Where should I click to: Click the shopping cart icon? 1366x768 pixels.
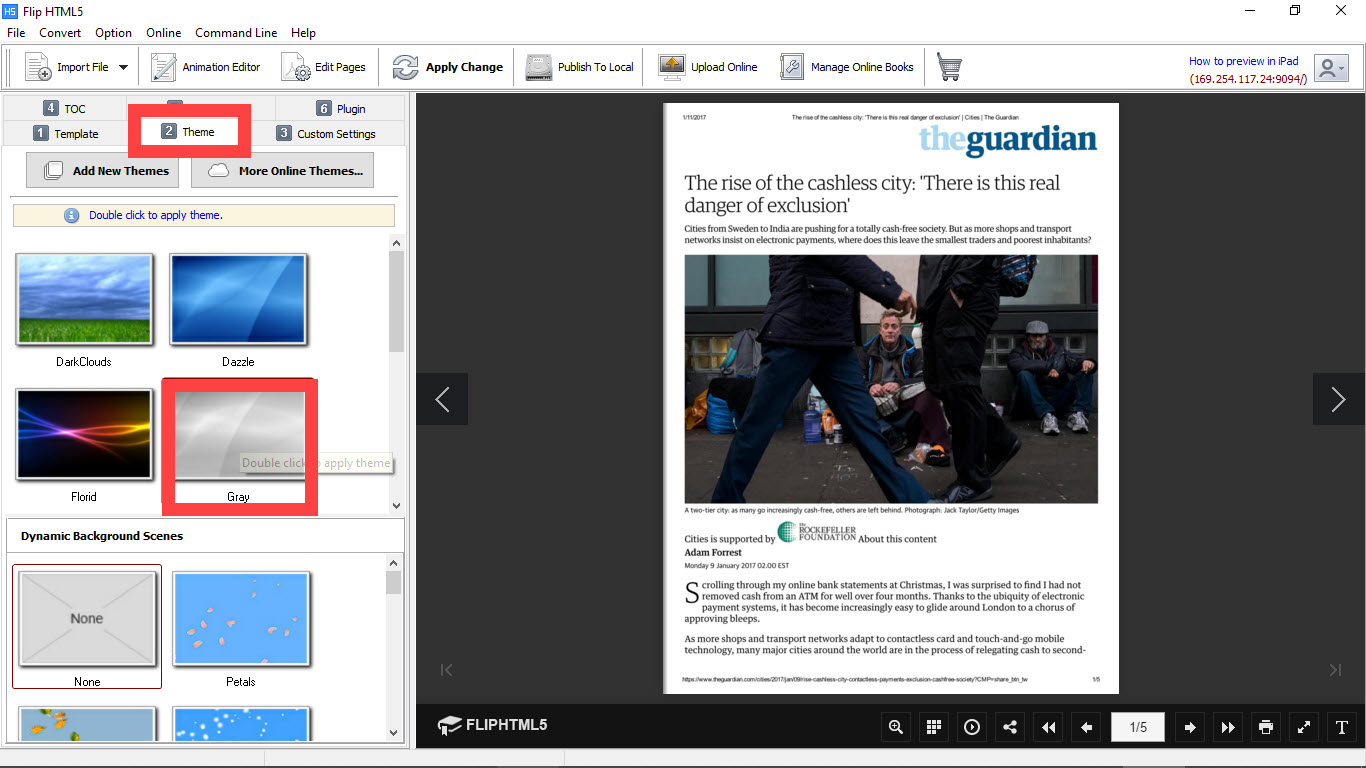point(949,67)
